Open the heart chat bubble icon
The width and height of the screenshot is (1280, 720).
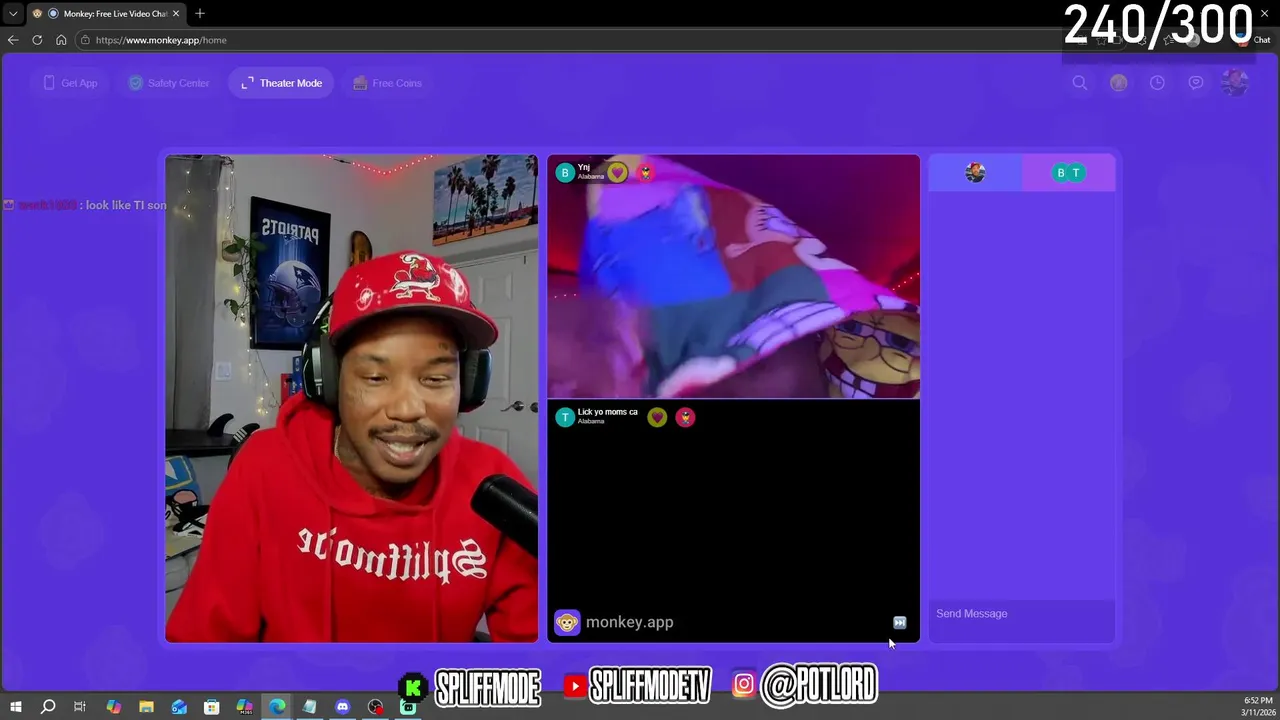1196,83
